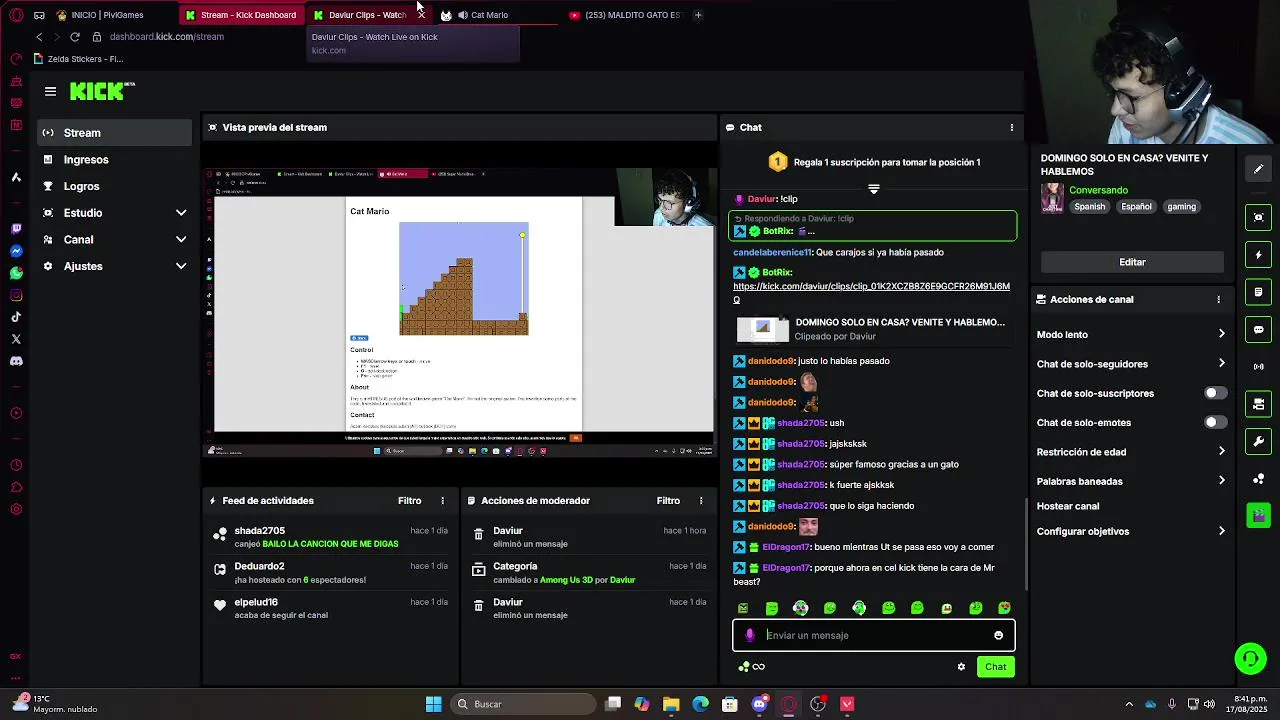Click the broadcast signal icon in the right rail
The width and height of the screenshot is (1280, 720).
[x=1258, y=367]
